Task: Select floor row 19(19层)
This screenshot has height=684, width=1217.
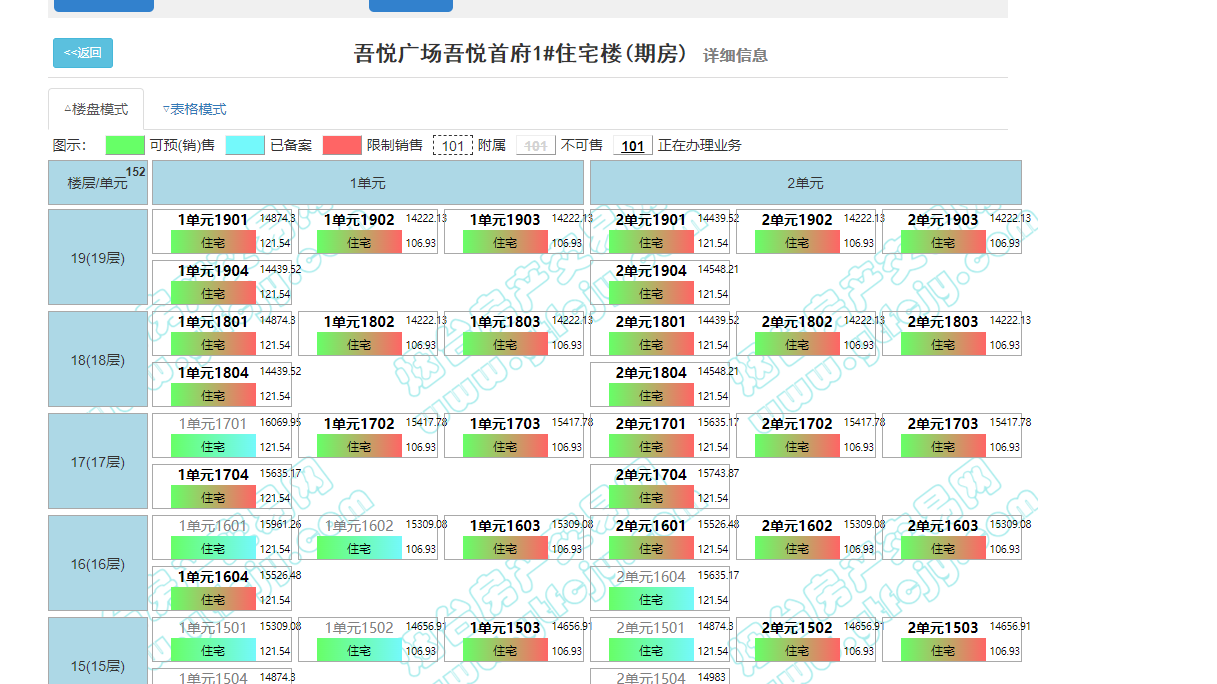Action: [98, 257]
